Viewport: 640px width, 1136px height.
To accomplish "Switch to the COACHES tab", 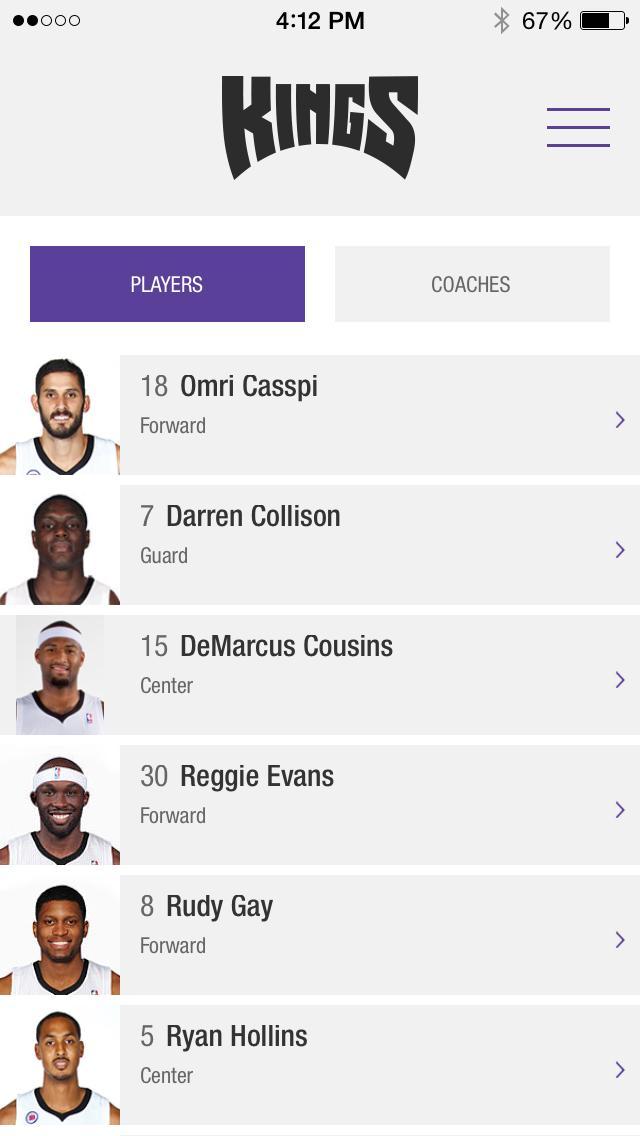I will coord(471,284).
